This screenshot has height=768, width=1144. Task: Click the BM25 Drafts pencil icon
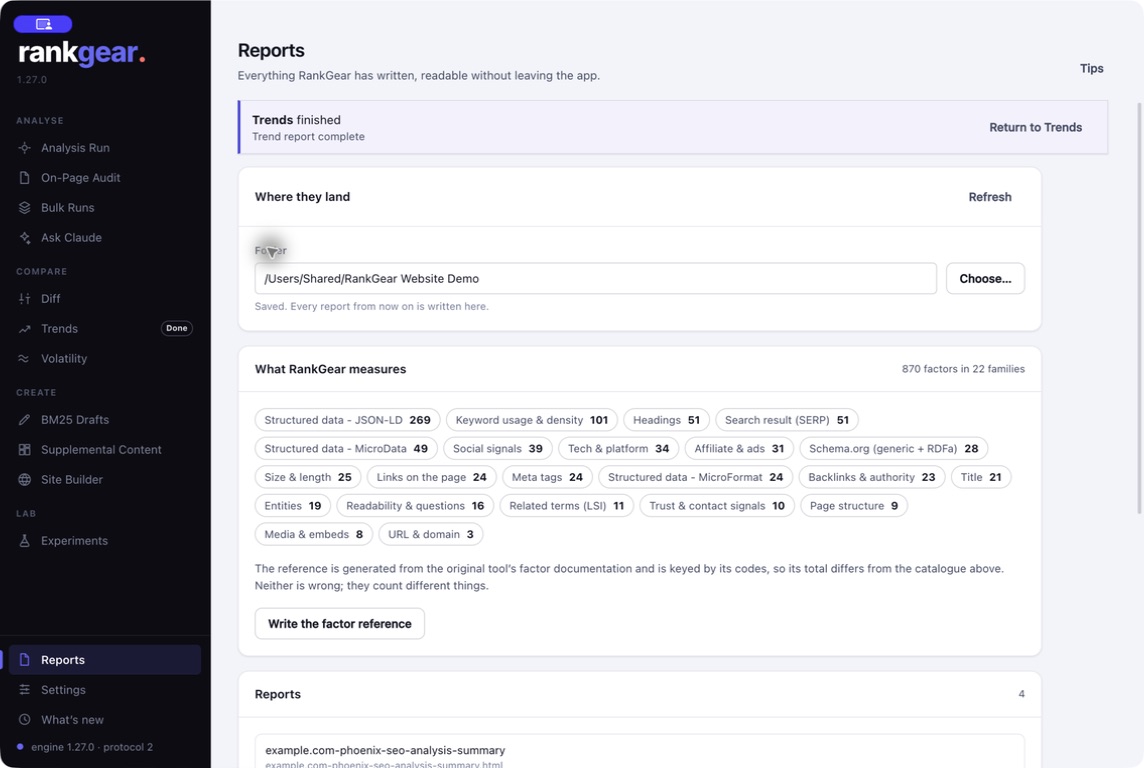(25, 419)
